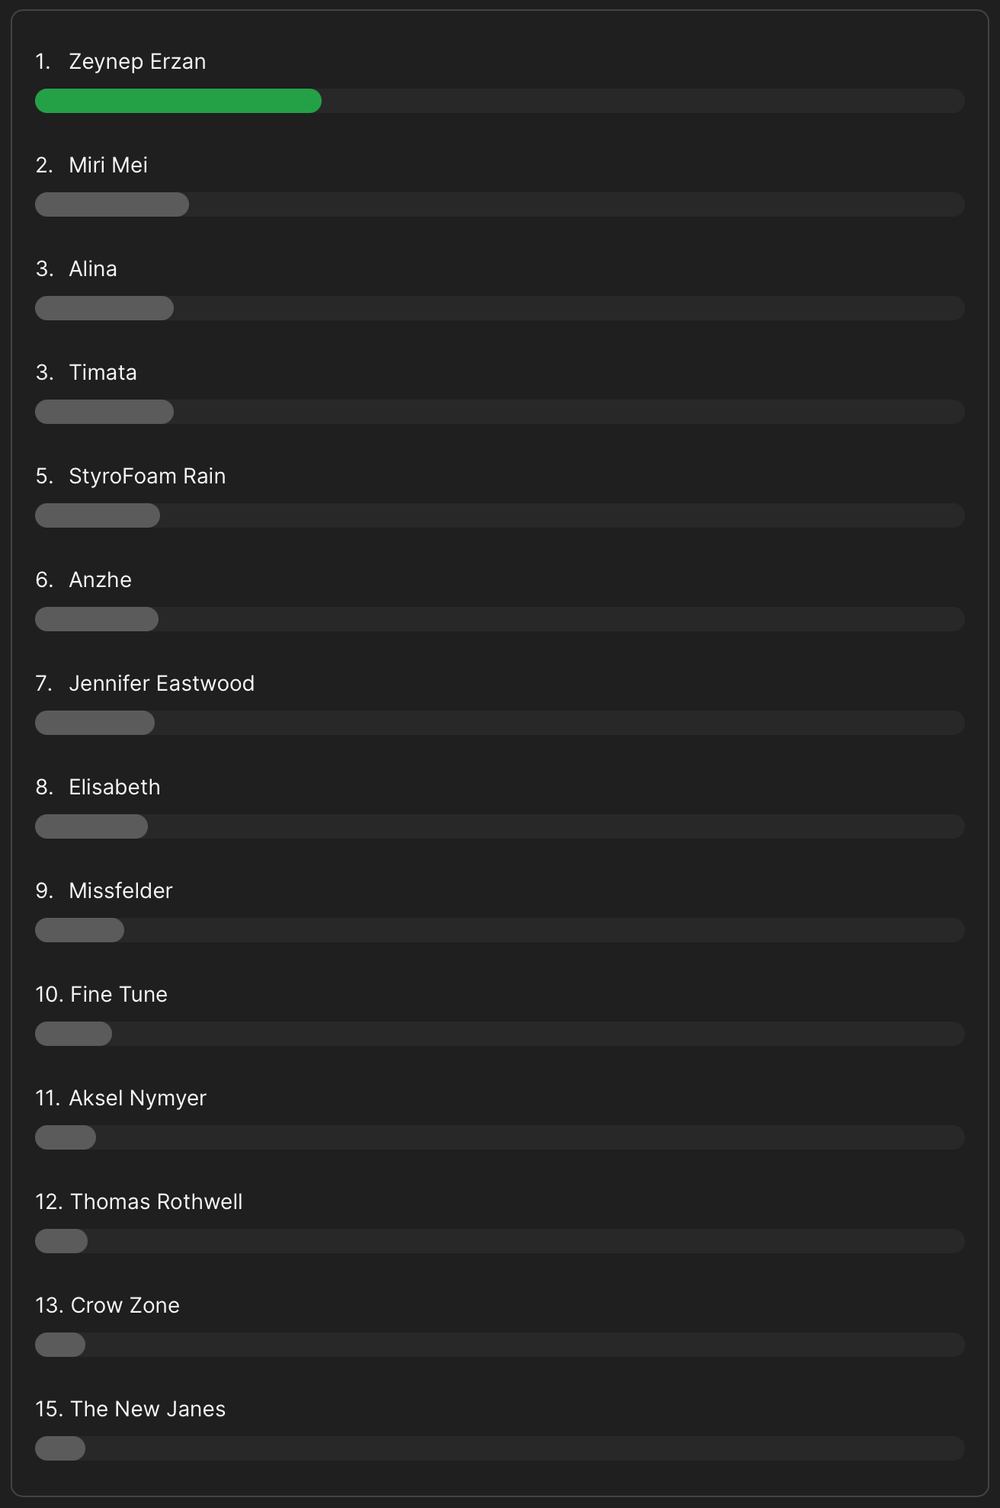This screenshot has width=1000, height=1508.
Task: Click the gray bar under Miri Mei
Action: point(112,205)
